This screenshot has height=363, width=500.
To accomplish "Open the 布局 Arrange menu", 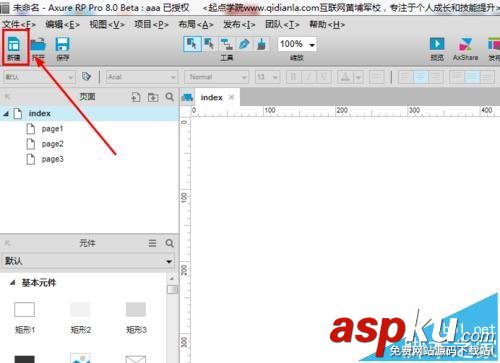I will 196,25.
